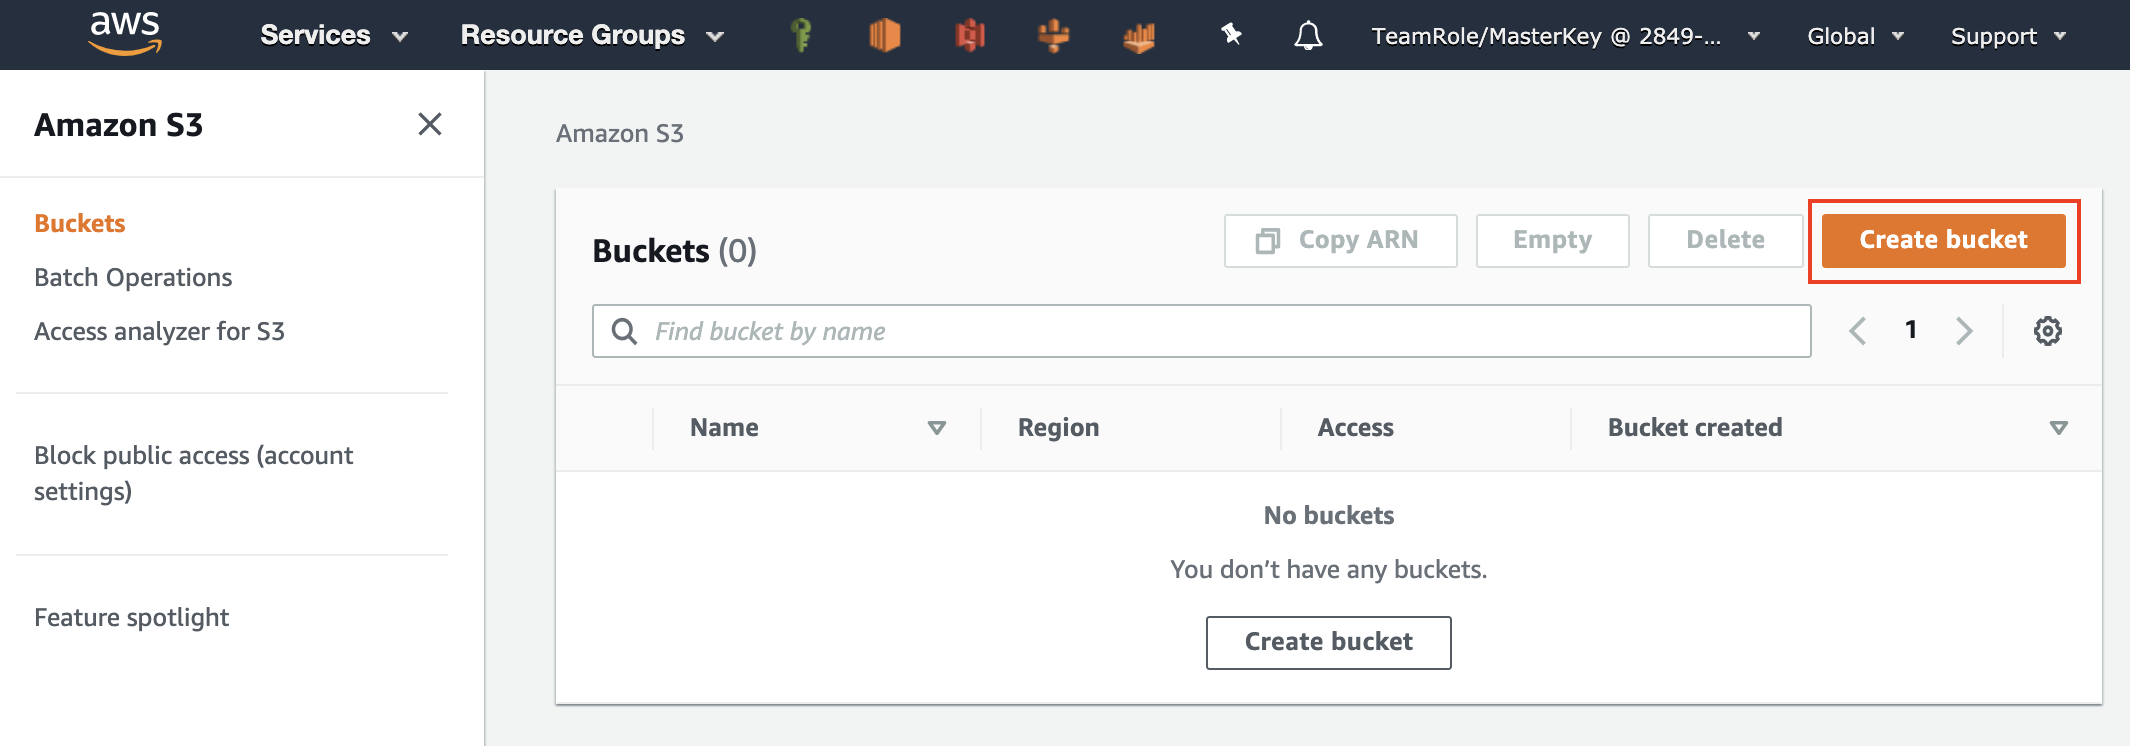Go to previous page of buckets
The image size is (2130, 746).
coord(1858,331)
